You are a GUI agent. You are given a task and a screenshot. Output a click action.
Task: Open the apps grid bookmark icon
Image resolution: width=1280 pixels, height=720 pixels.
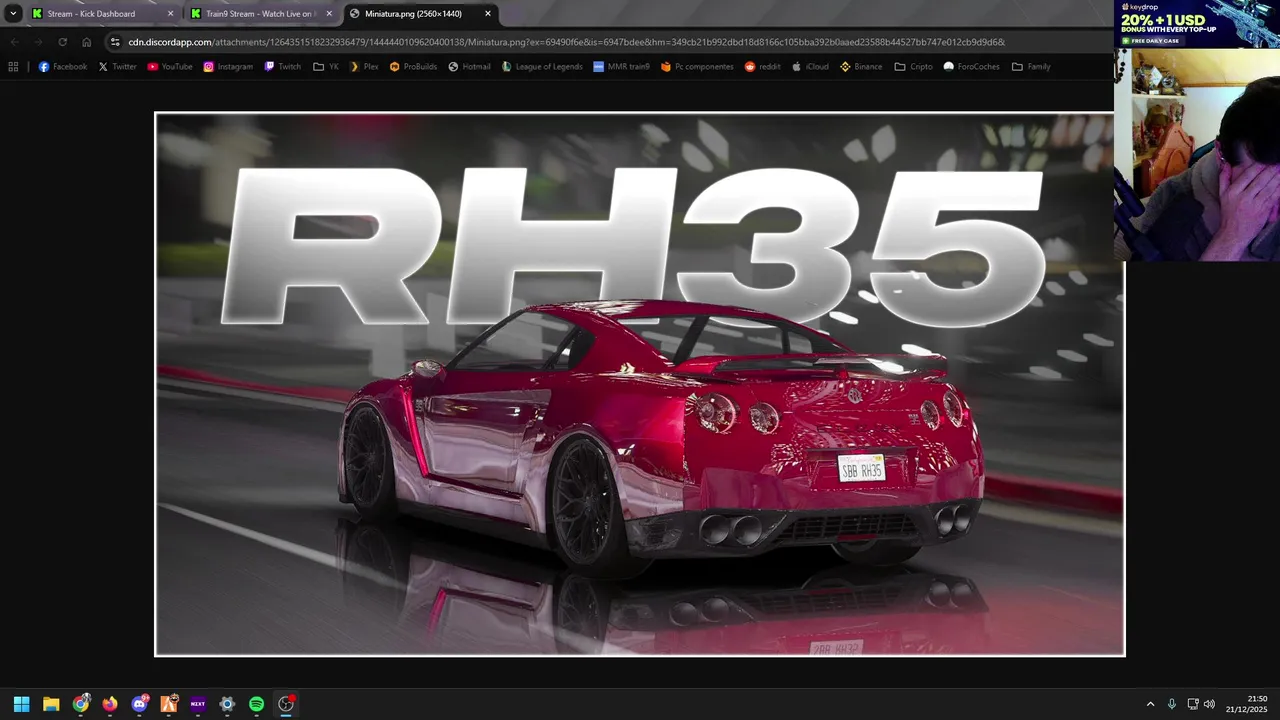(x=13, y=67)
